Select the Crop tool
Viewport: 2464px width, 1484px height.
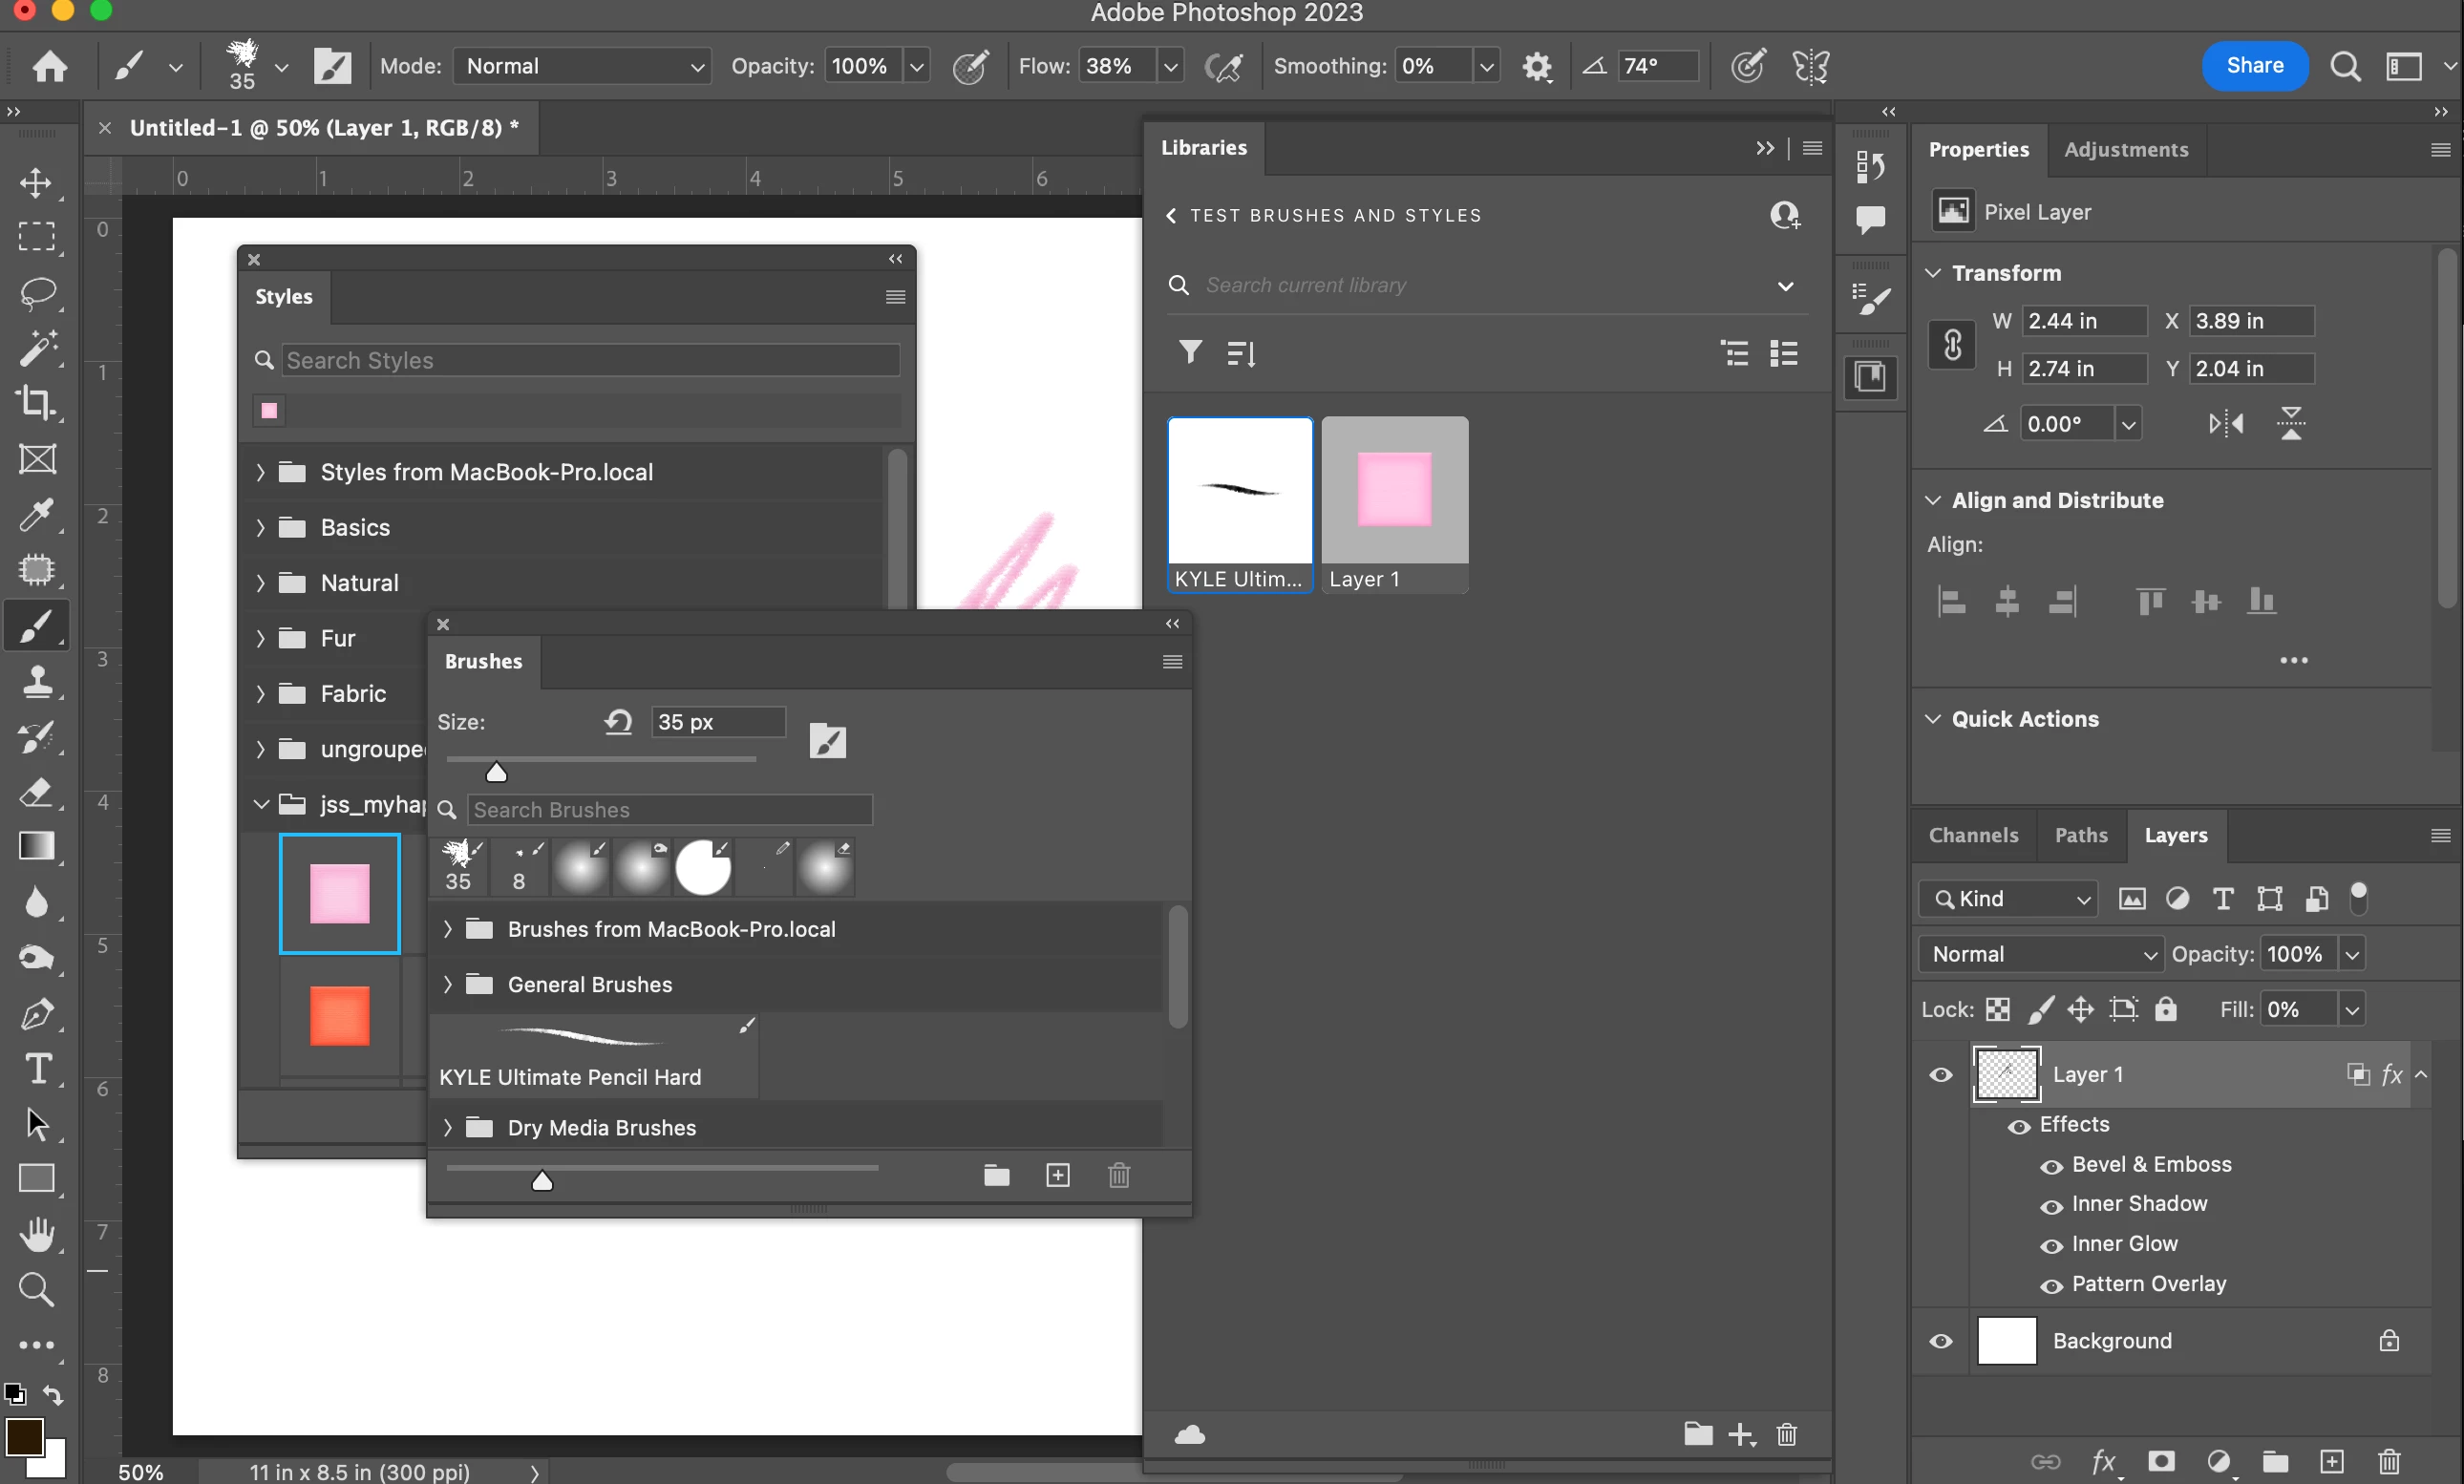(x=37, y=403)
